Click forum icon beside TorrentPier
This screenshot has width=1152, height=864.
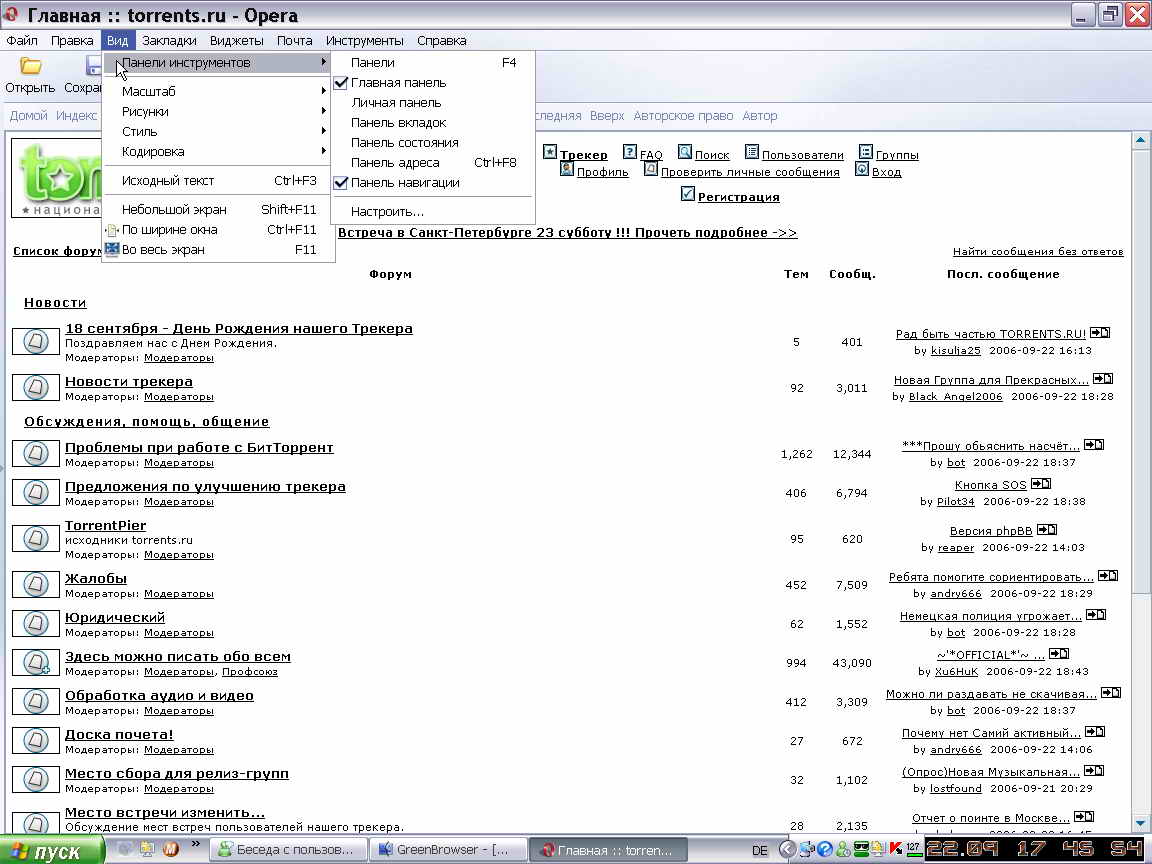point(35,539)
